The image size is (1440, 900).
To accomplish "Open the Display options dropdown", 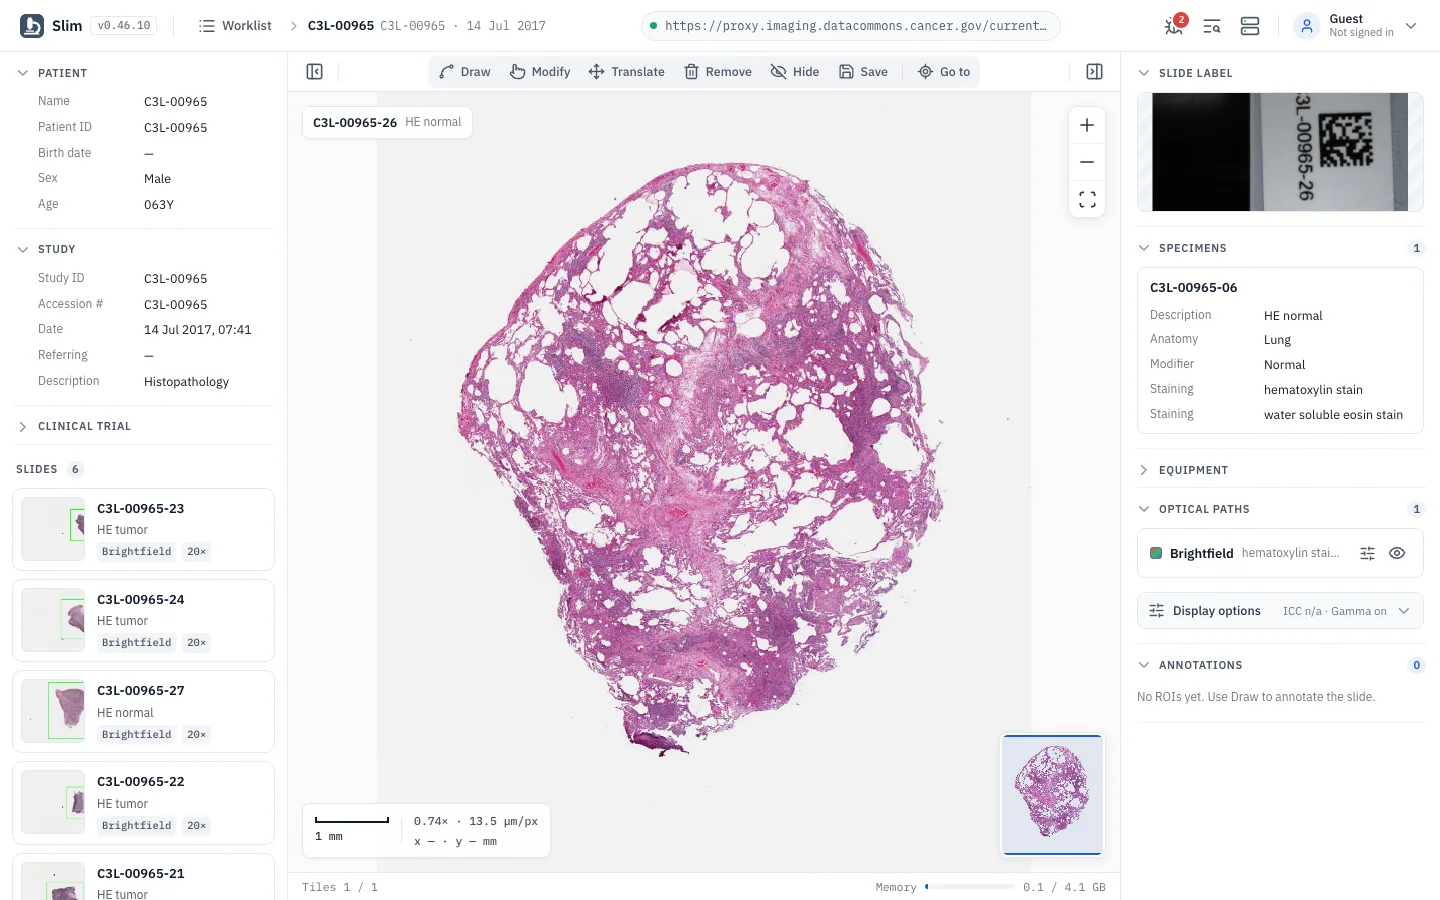I will tap(1280, 611).
